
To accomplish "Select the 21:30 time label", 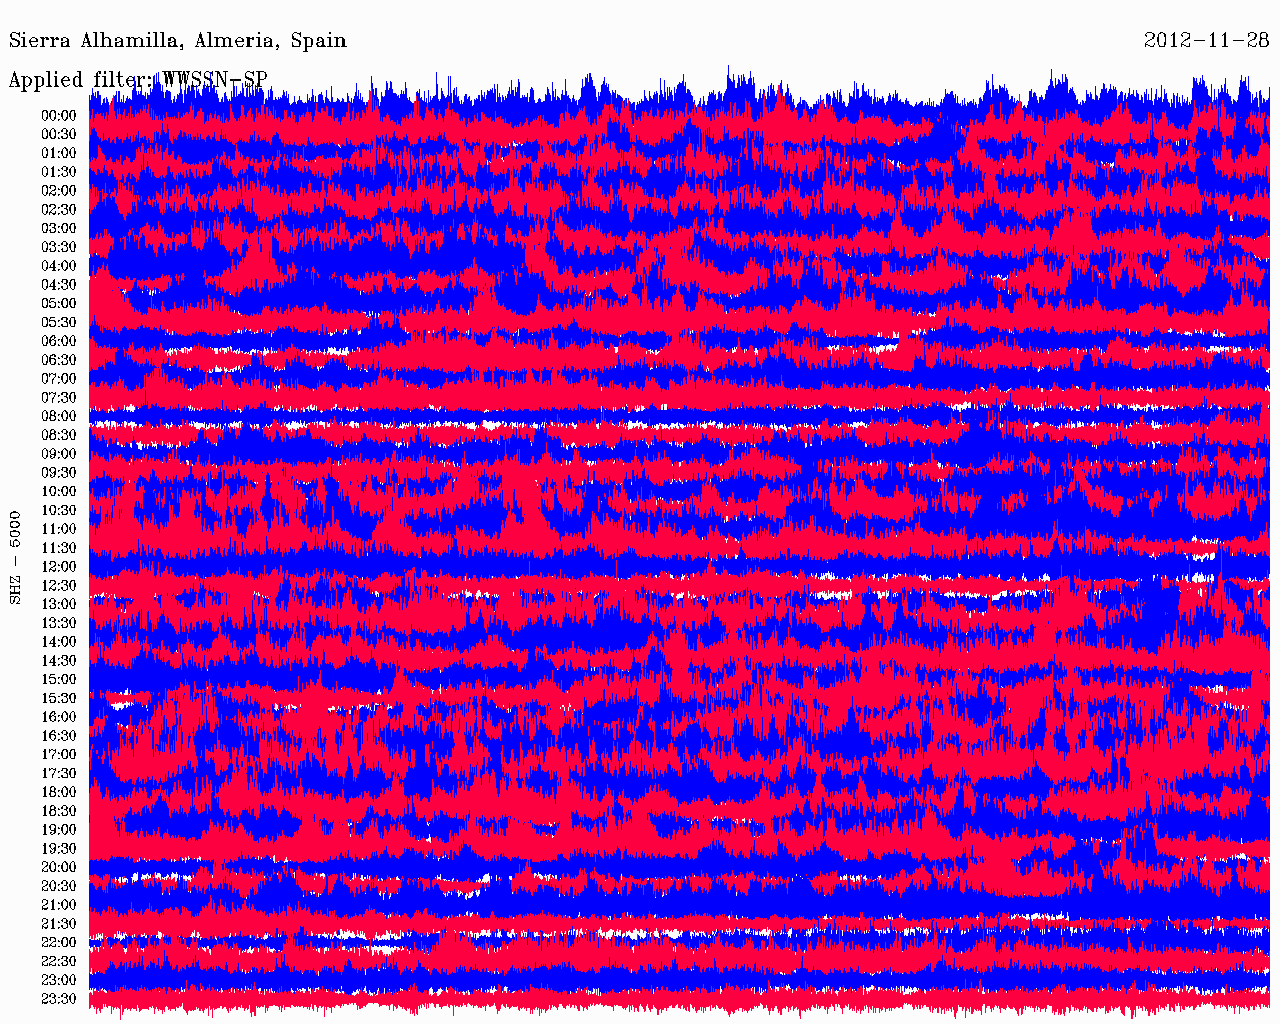I will pos(59,924).
